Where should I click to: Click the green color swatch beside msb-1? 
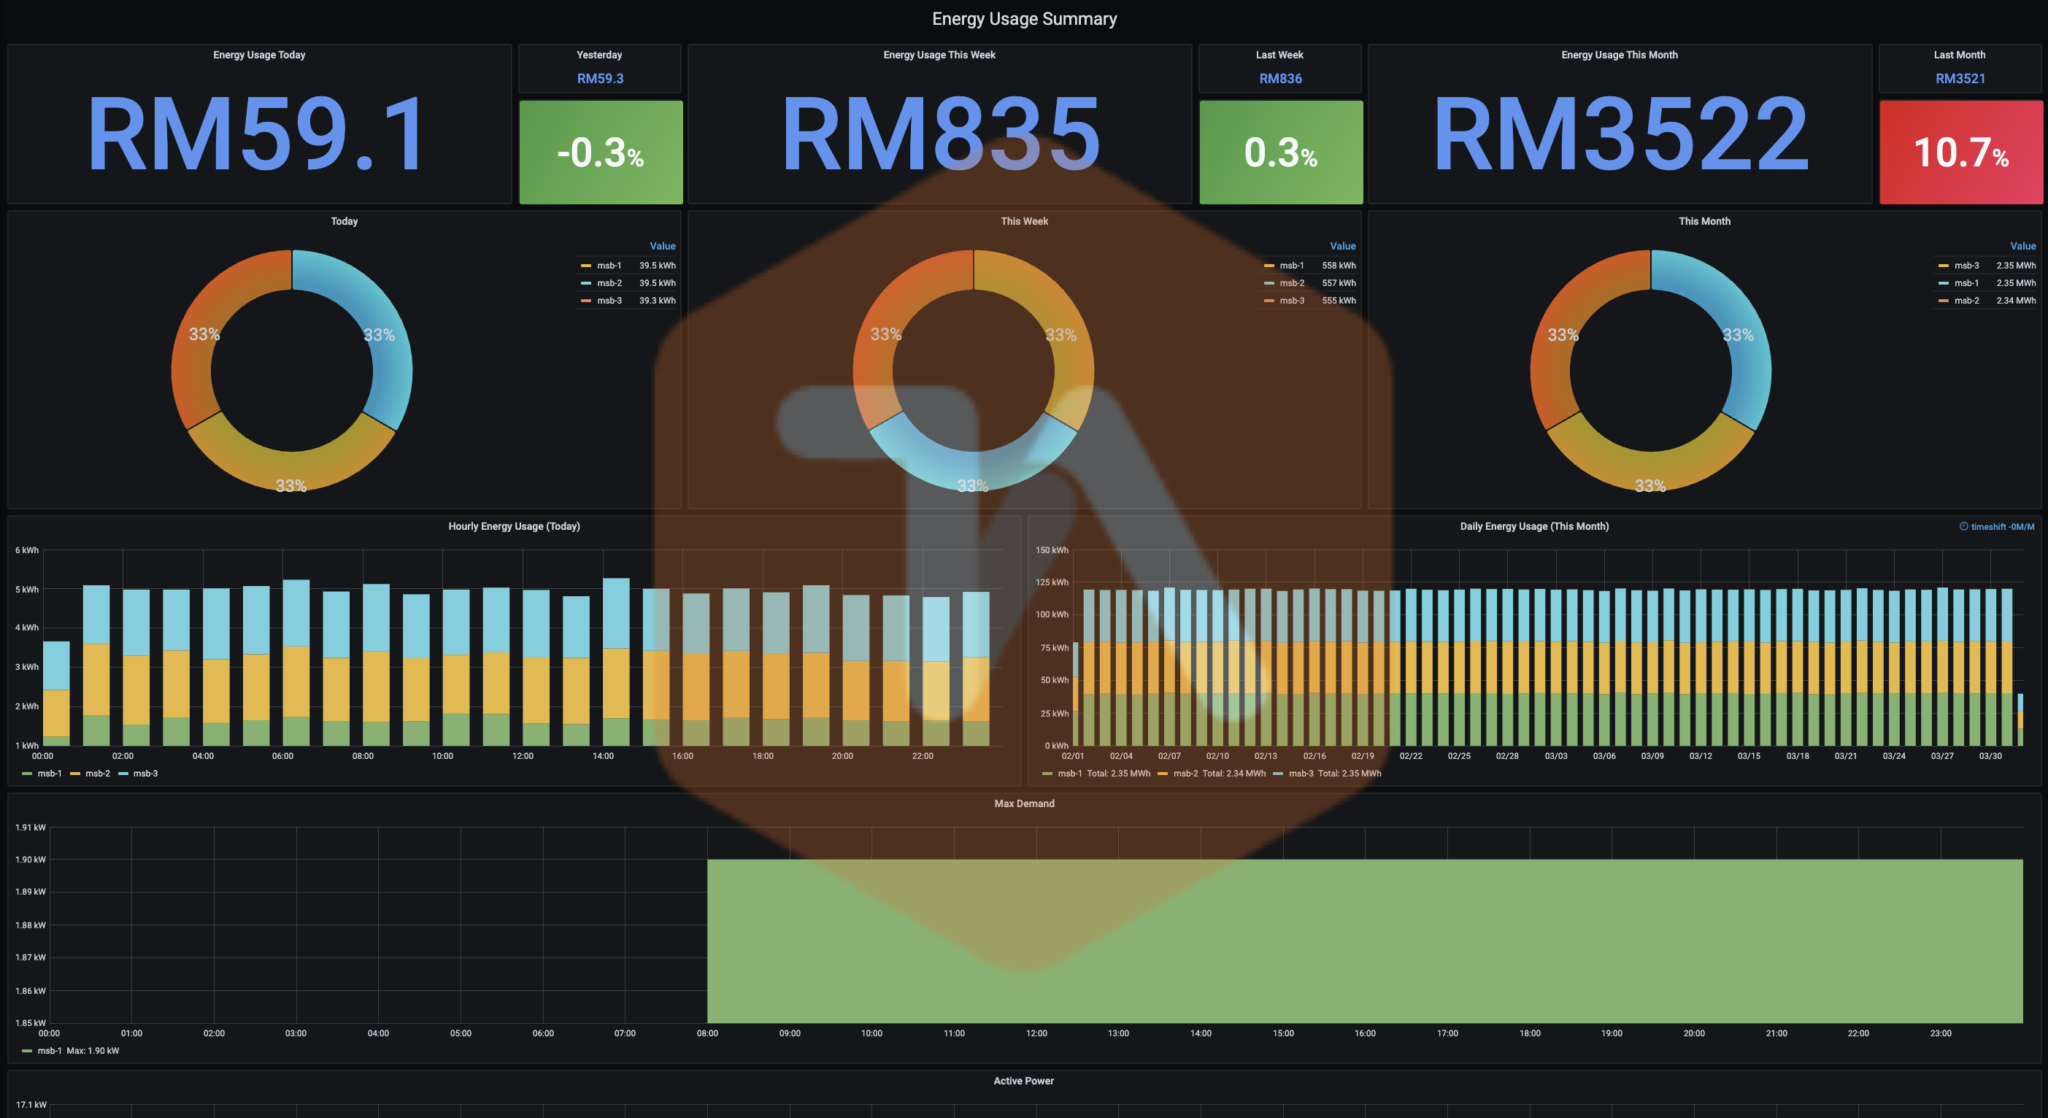click(25, 773)
